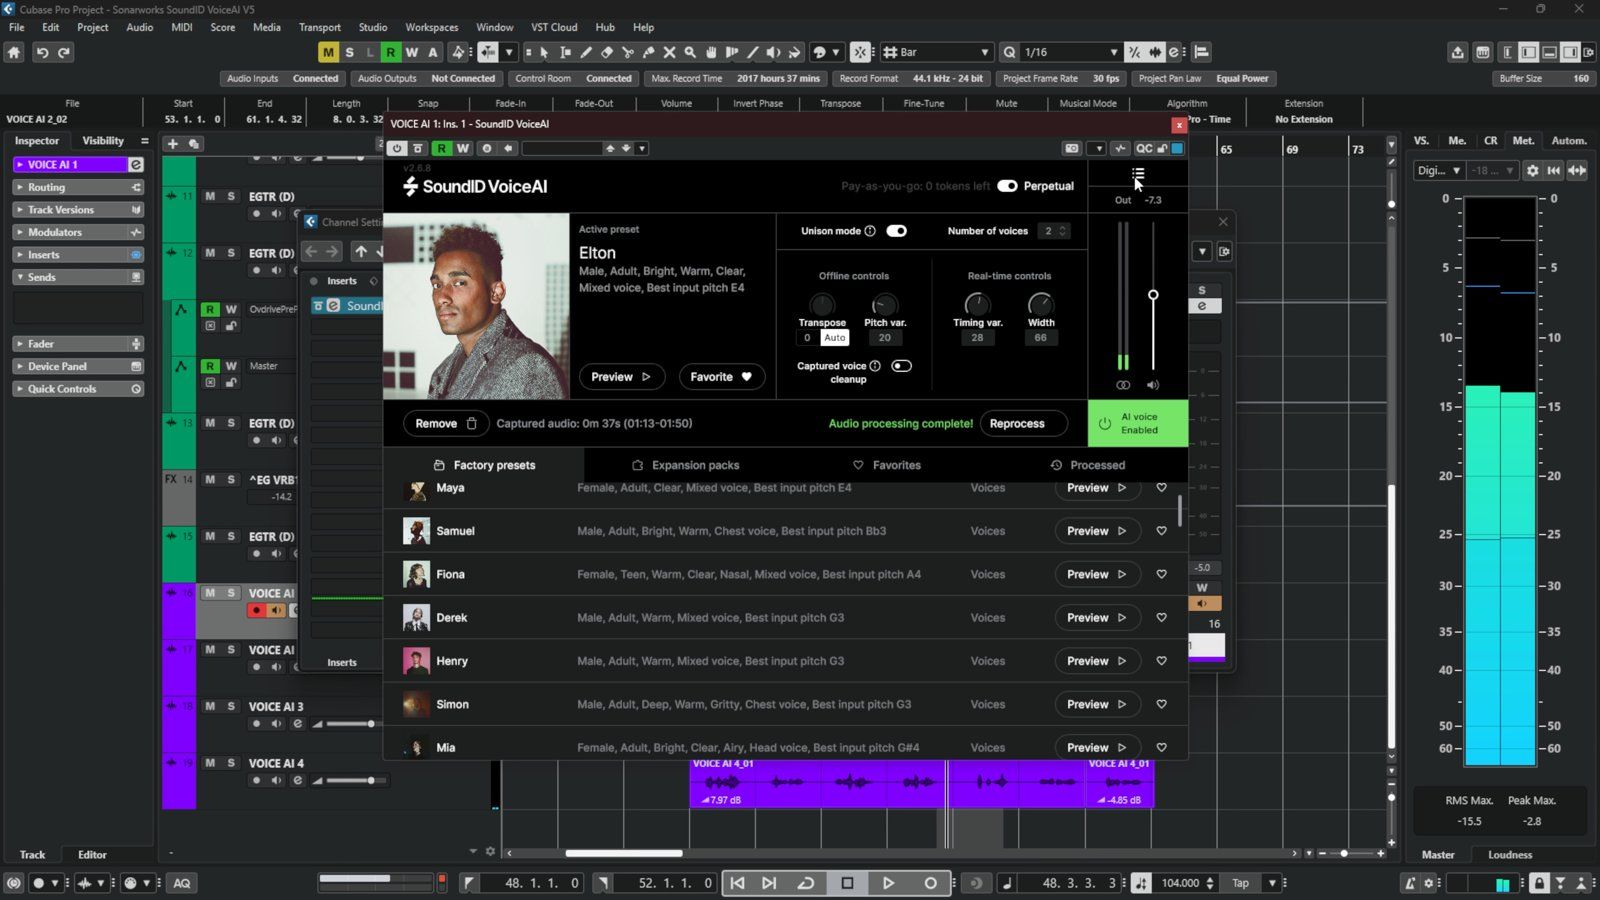Switch to Expansion packs tab
The image size is (1600, 900).
[x=685, y=465]
